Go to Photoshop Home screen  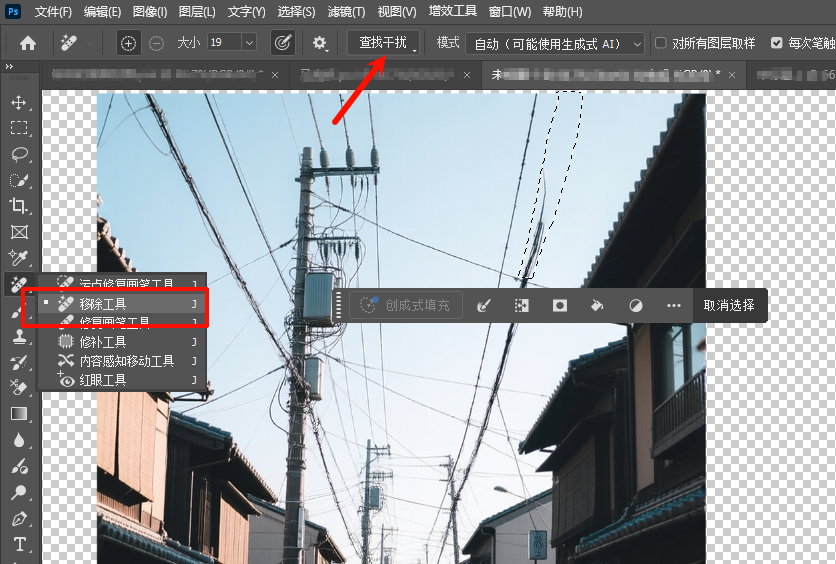point(28,43)
